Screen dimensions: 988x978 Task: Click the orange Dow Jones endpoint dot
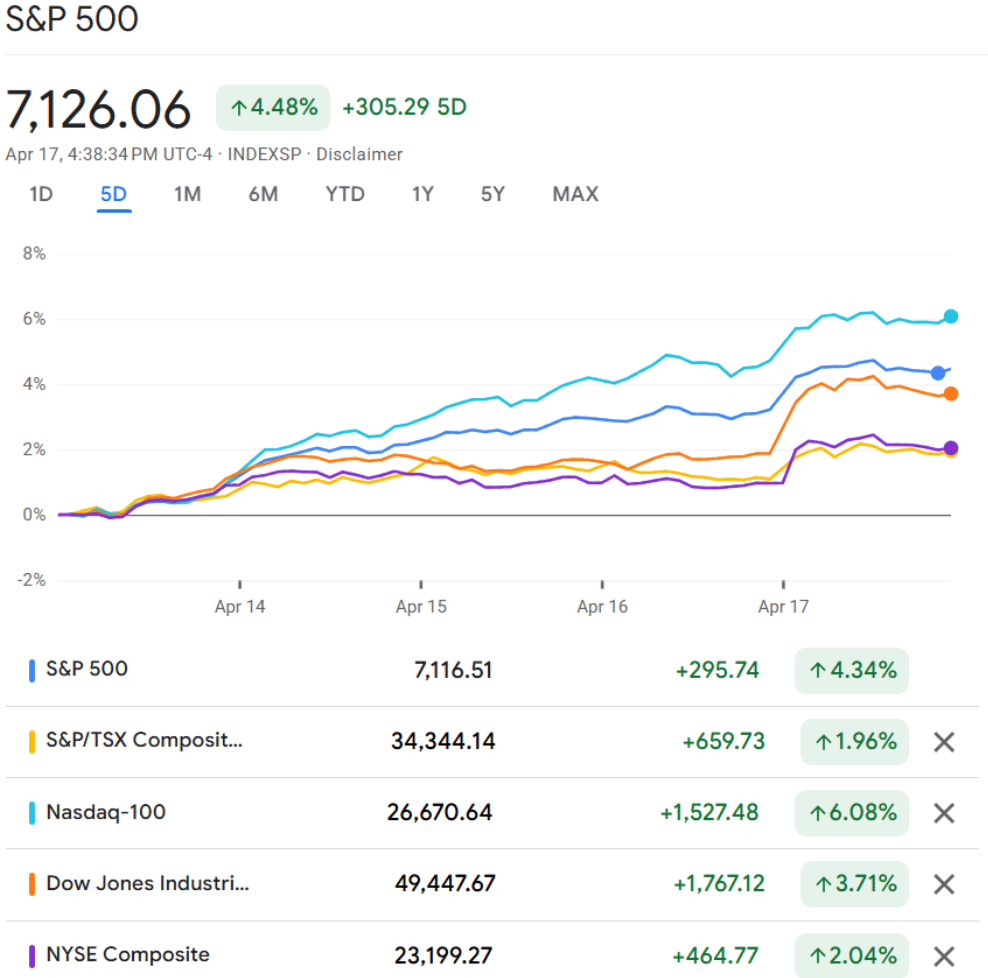950,394
